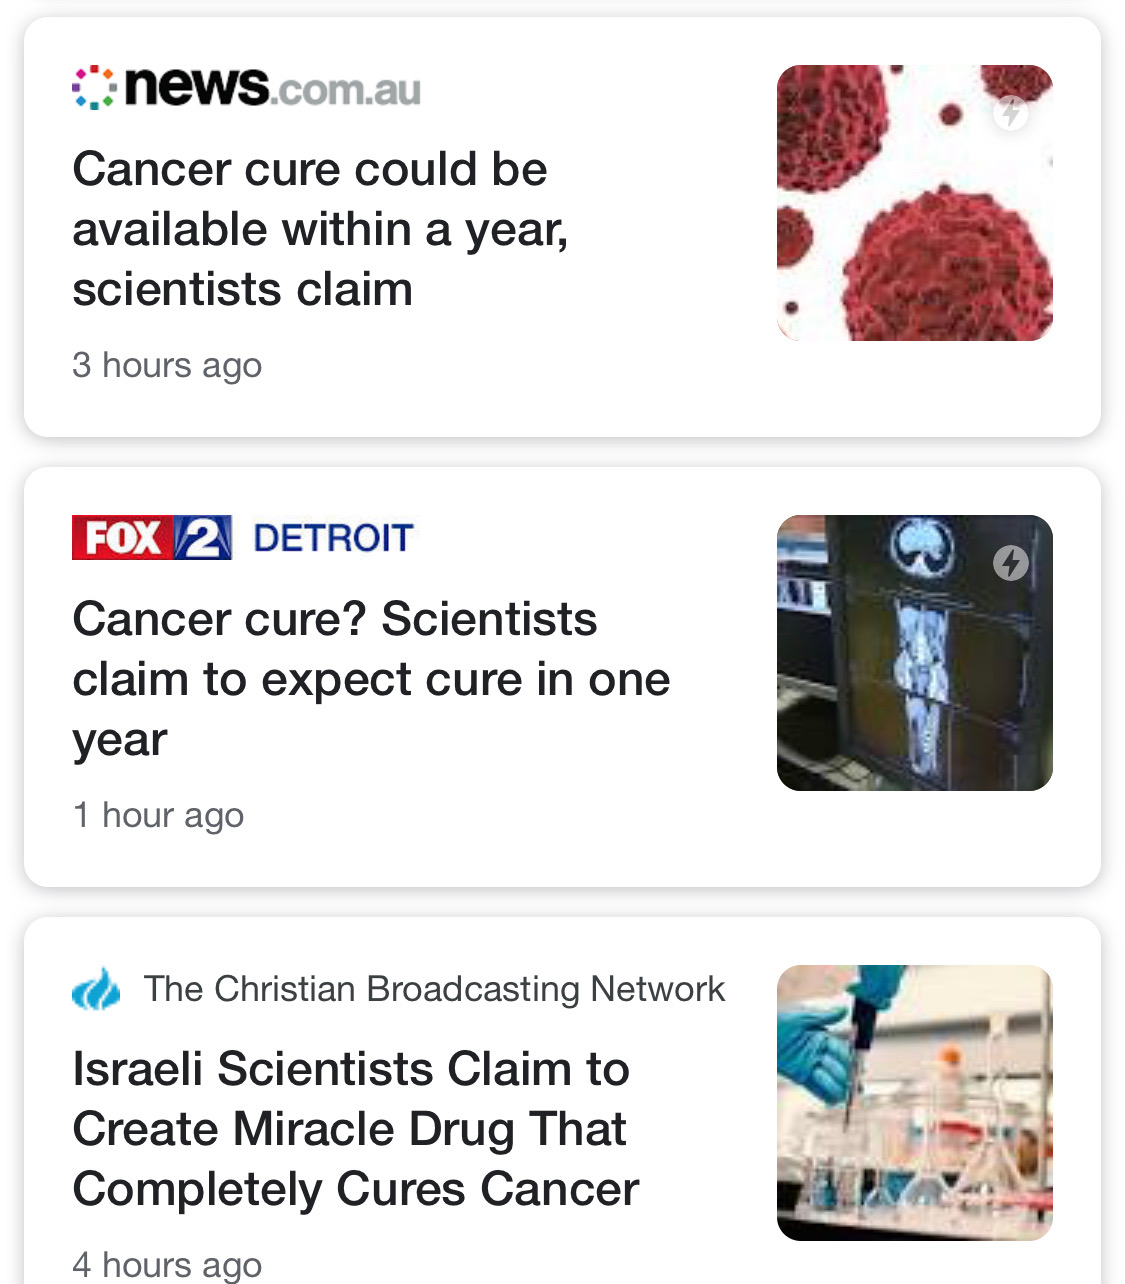1125x1284 pixels.
Task: Open headline 'Cancer cure? Scientists claim to expect cure'
Action: [x=370, y=679]
